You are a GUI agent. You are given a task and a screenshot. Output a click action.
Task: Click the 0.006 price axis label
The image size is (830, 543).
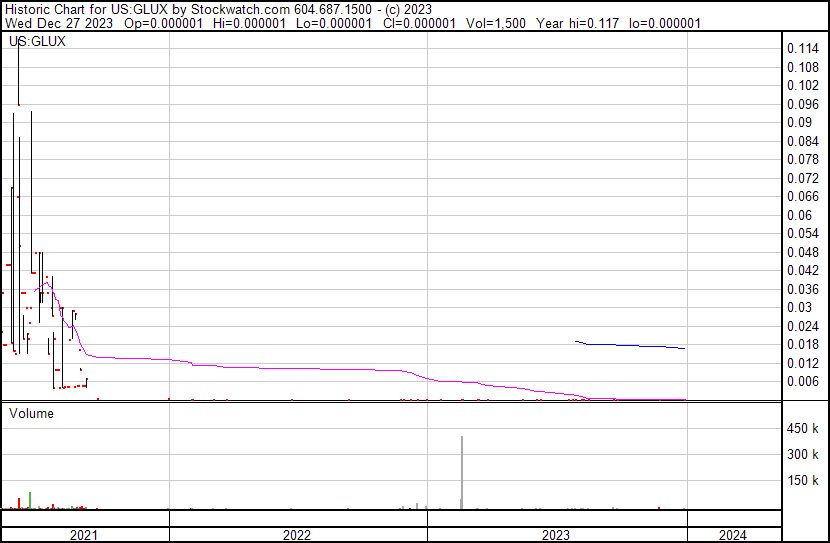click(802, 381)
